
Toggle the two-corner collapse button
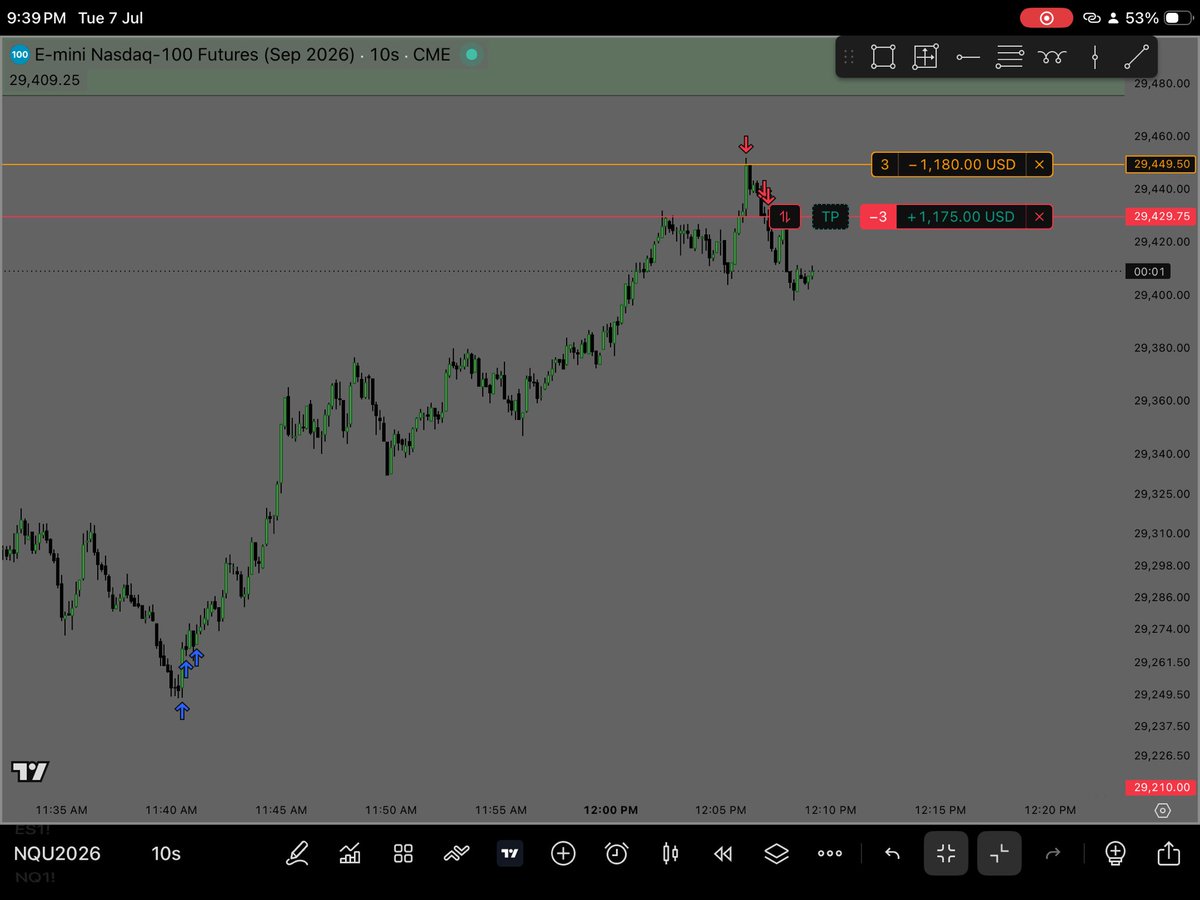coord(999,853)
